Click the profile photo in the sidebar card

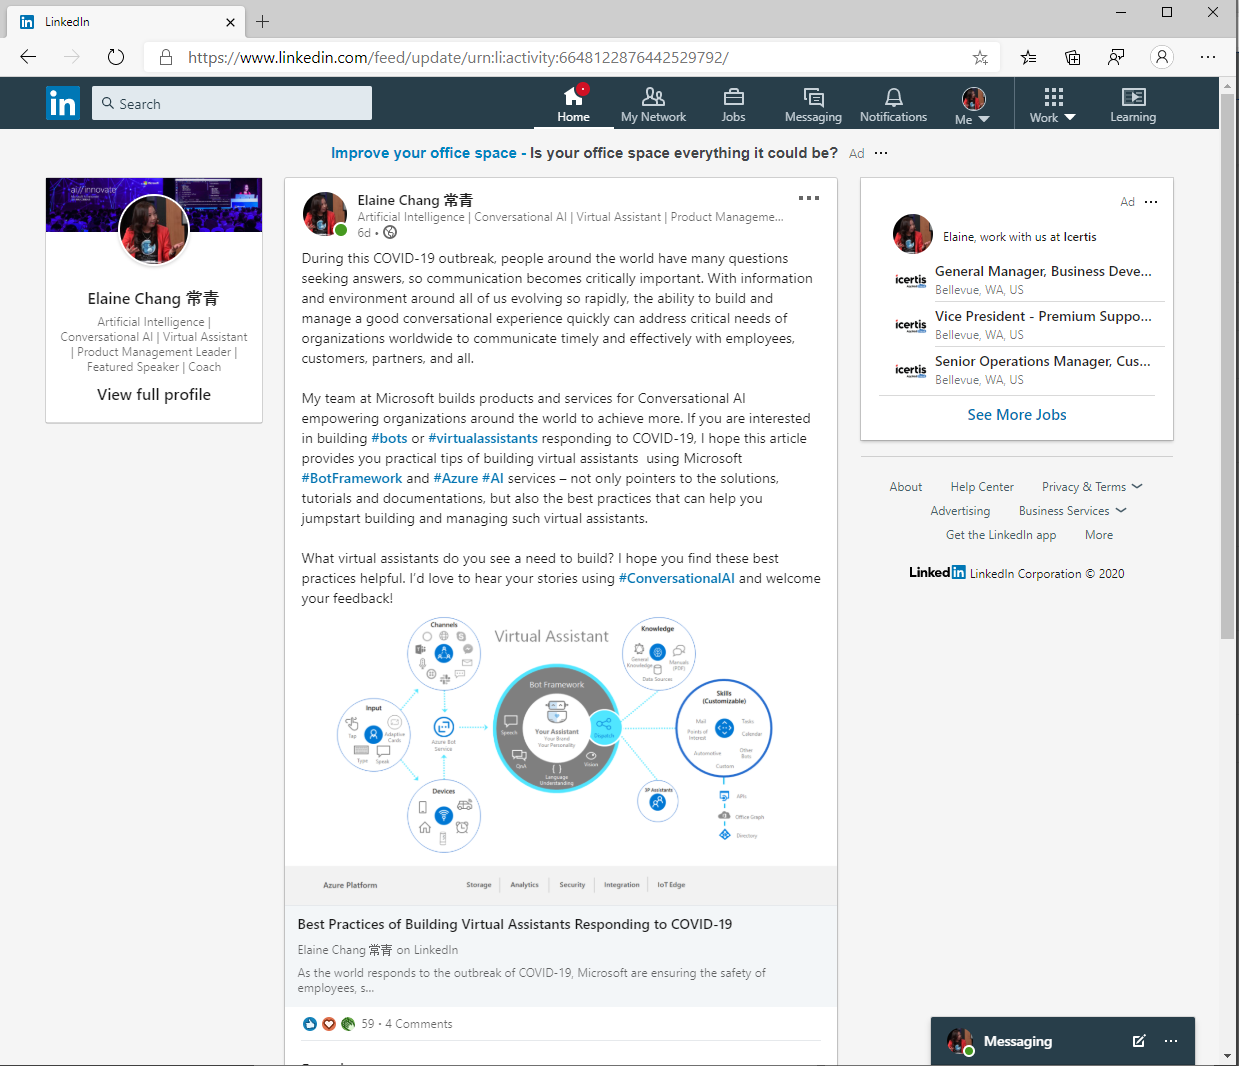click(154, 230)
